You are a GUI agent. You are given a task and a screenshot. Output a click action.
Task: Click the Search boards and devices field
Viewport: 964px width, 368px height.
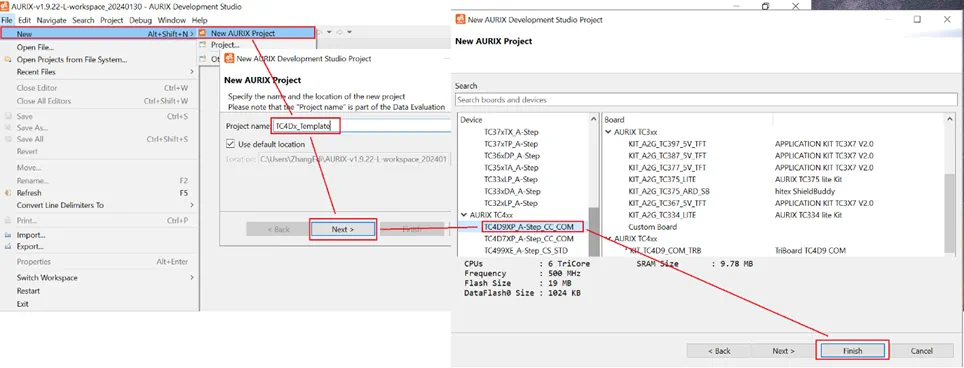point(706,100)
